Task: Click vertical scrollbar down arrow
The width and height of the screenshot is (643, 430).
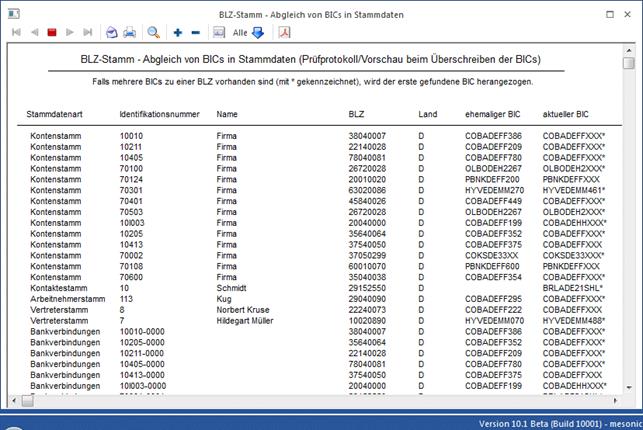Action: [628, 389]
